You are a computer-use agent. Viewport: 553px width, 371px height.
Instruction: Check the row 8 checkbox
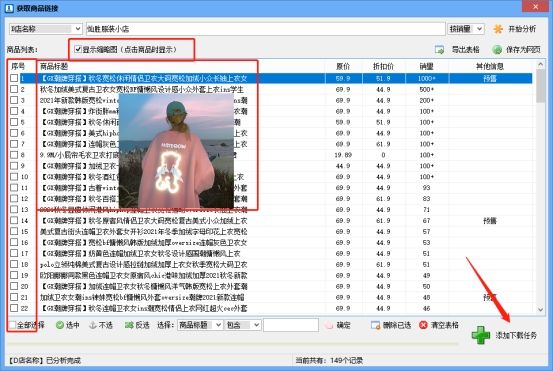[14, 154]
